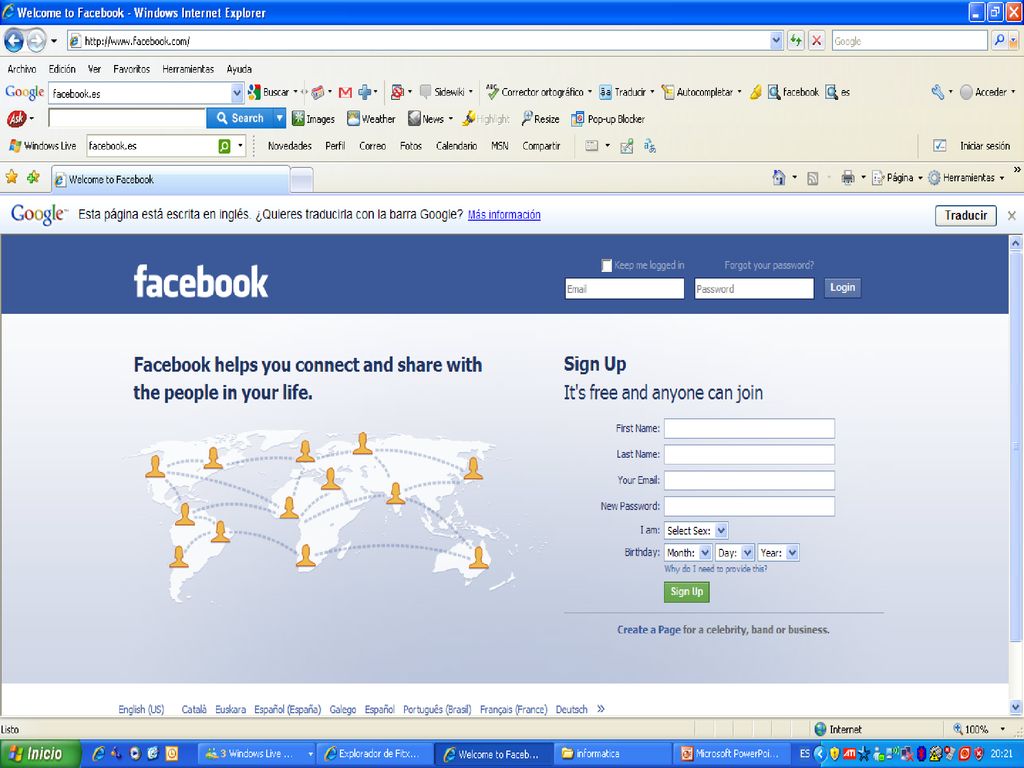
Task: Click the Print icon in command bar
Action: click(848, 178)
